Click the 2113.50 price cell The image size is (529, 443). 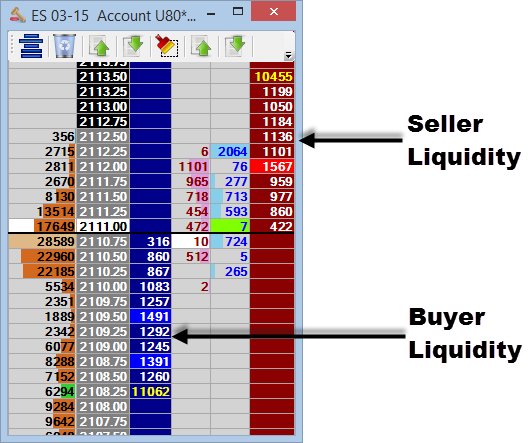pos(103,77)
